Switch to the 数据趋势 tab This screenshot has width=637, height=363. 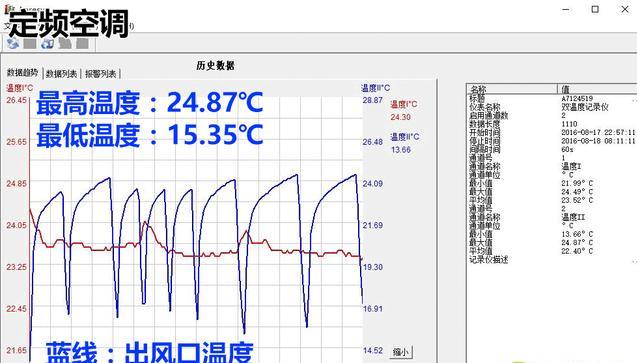point(22,73)
